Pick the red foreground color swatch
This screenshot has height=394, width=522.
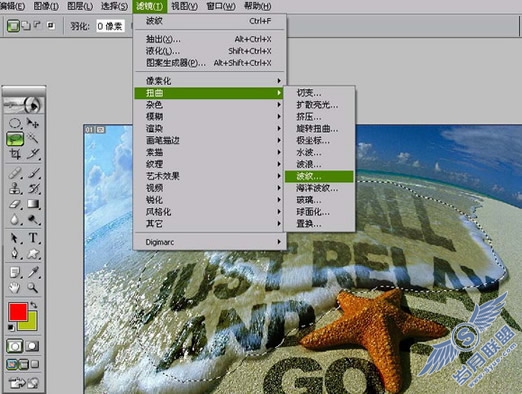(17, 312)
